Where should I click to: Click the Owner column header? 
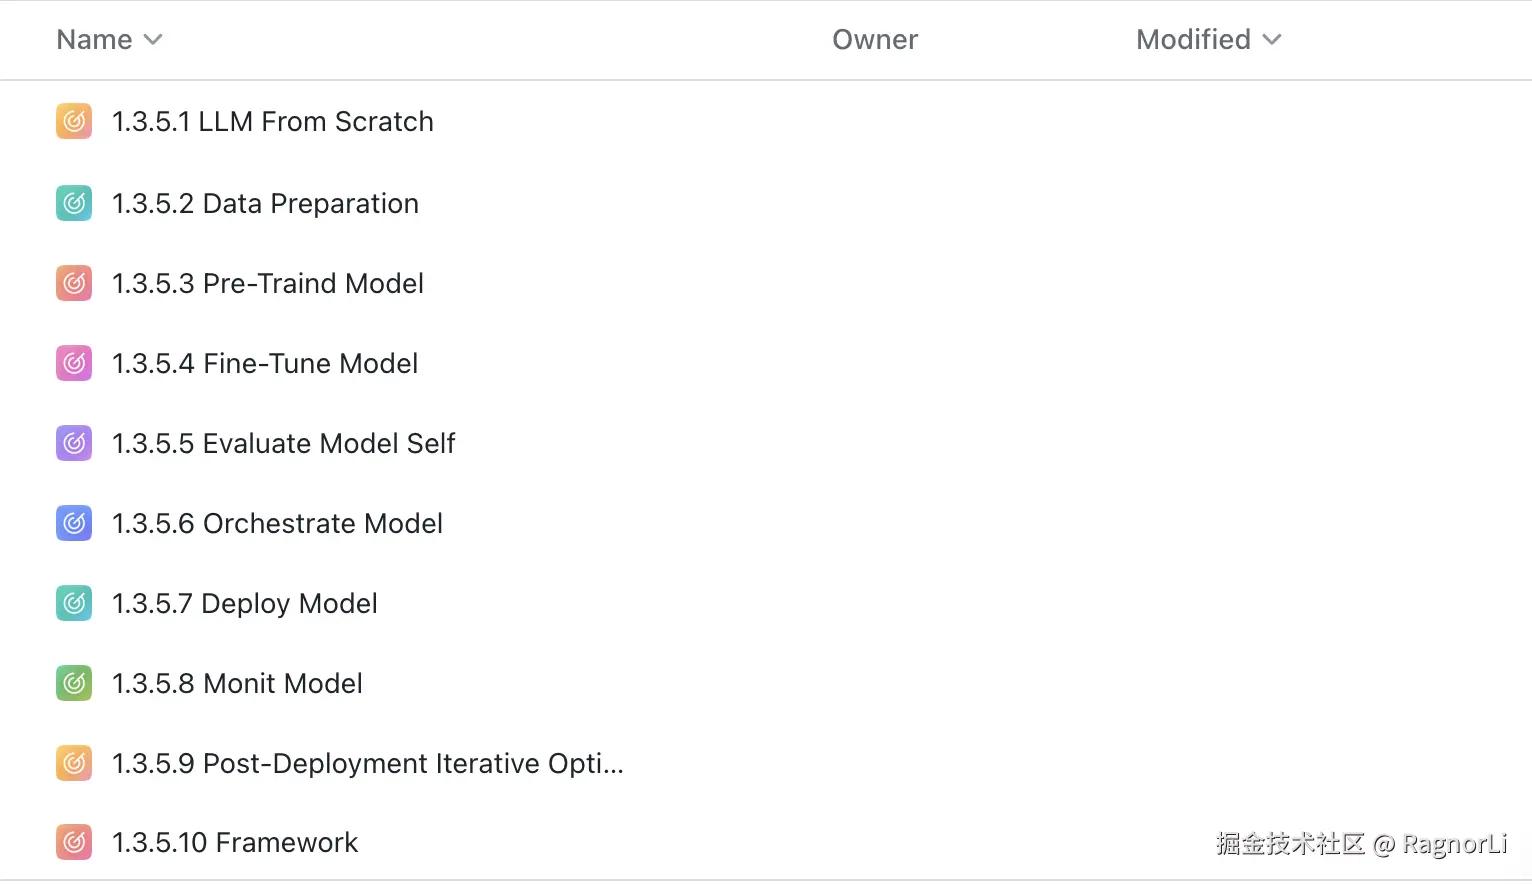[x=874, y=40]
